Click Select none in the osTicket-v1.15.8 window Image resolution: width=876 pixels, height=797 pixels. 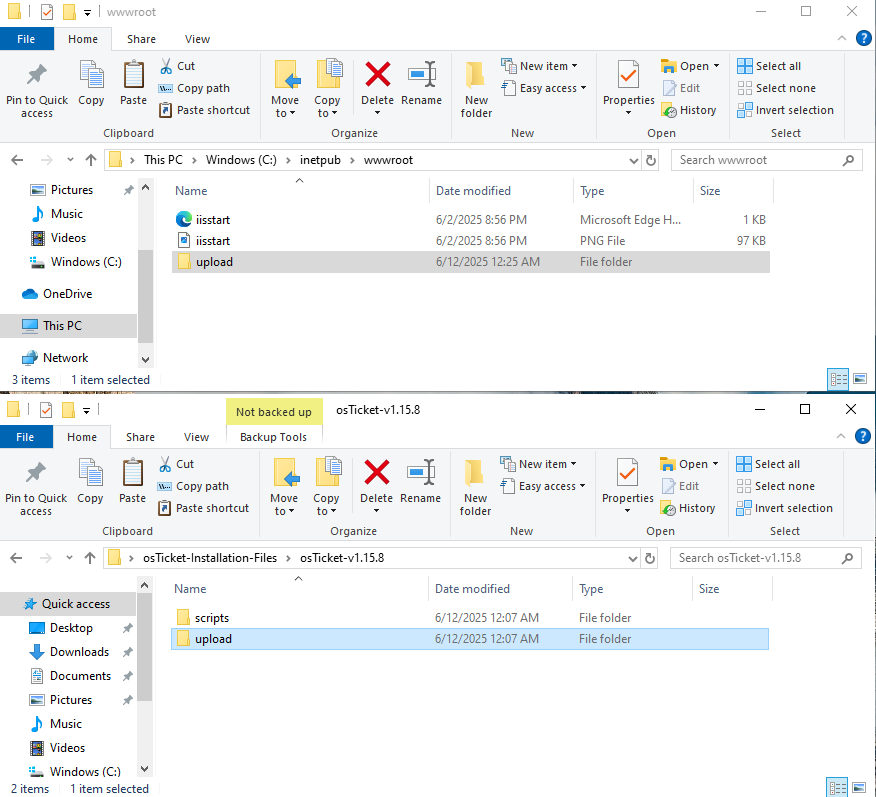tap(775, 486)
